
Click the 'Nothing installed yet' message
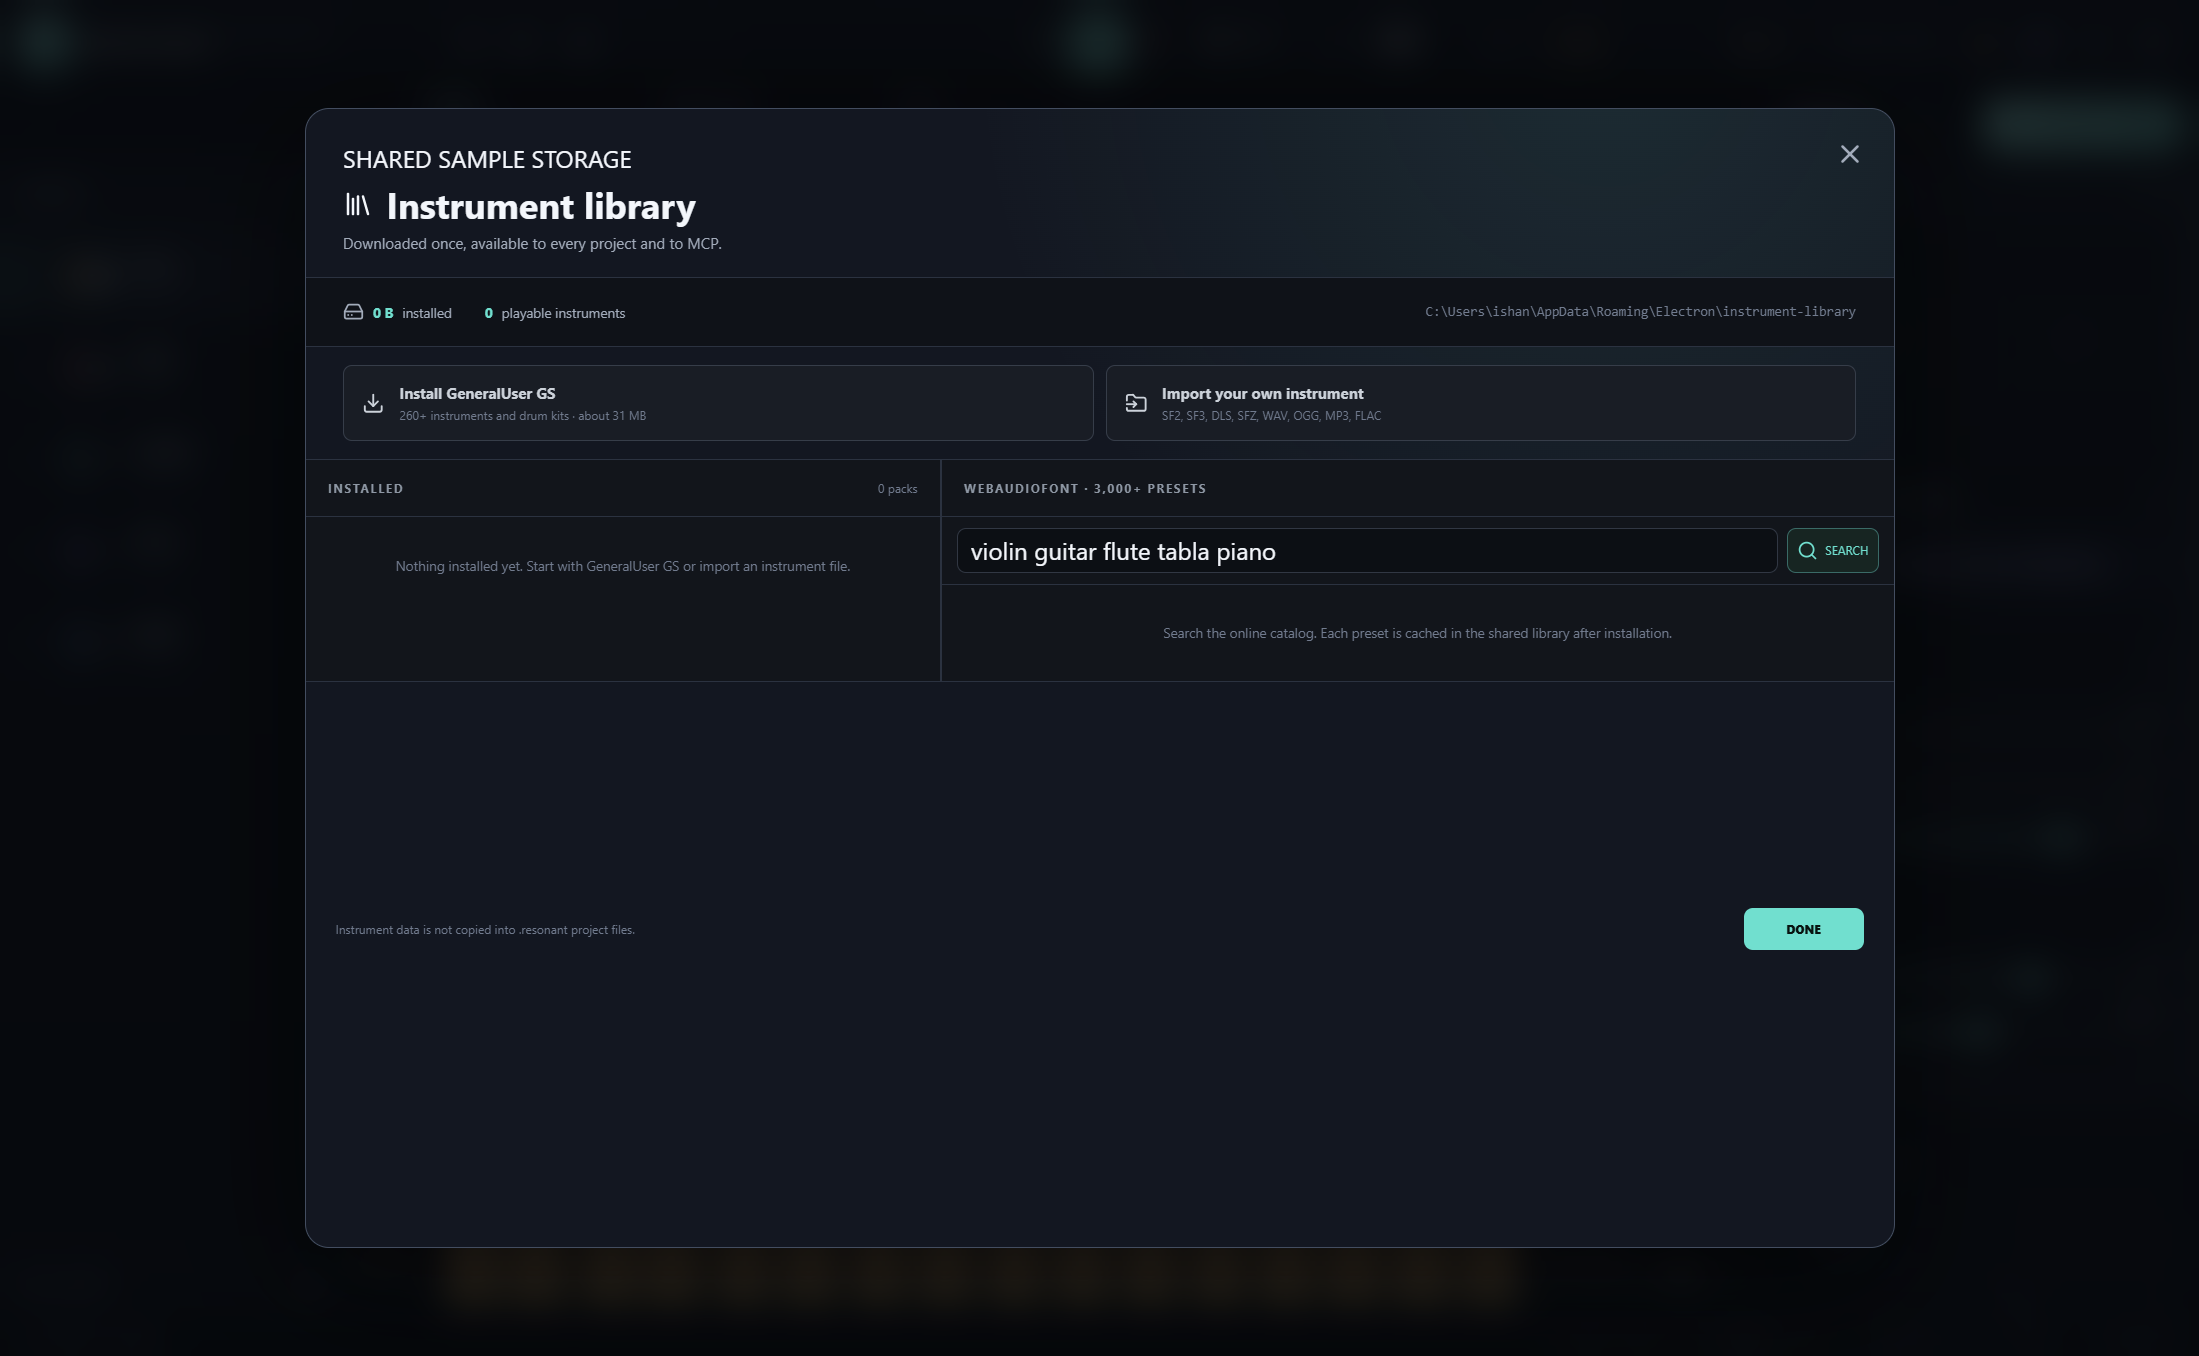click(622, 566)
